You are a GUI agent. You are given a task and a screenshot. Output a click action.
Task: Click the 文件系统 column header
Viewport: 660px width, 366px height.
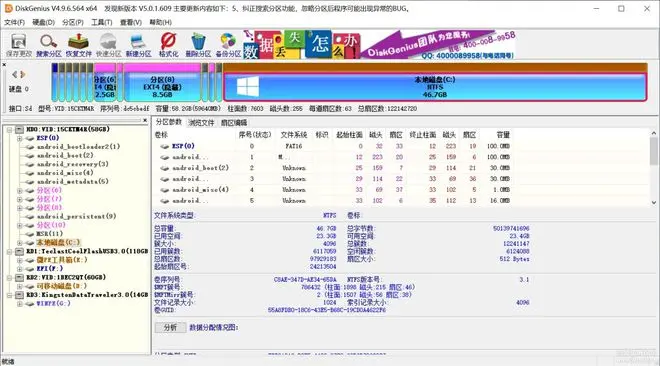click(293, 135)
